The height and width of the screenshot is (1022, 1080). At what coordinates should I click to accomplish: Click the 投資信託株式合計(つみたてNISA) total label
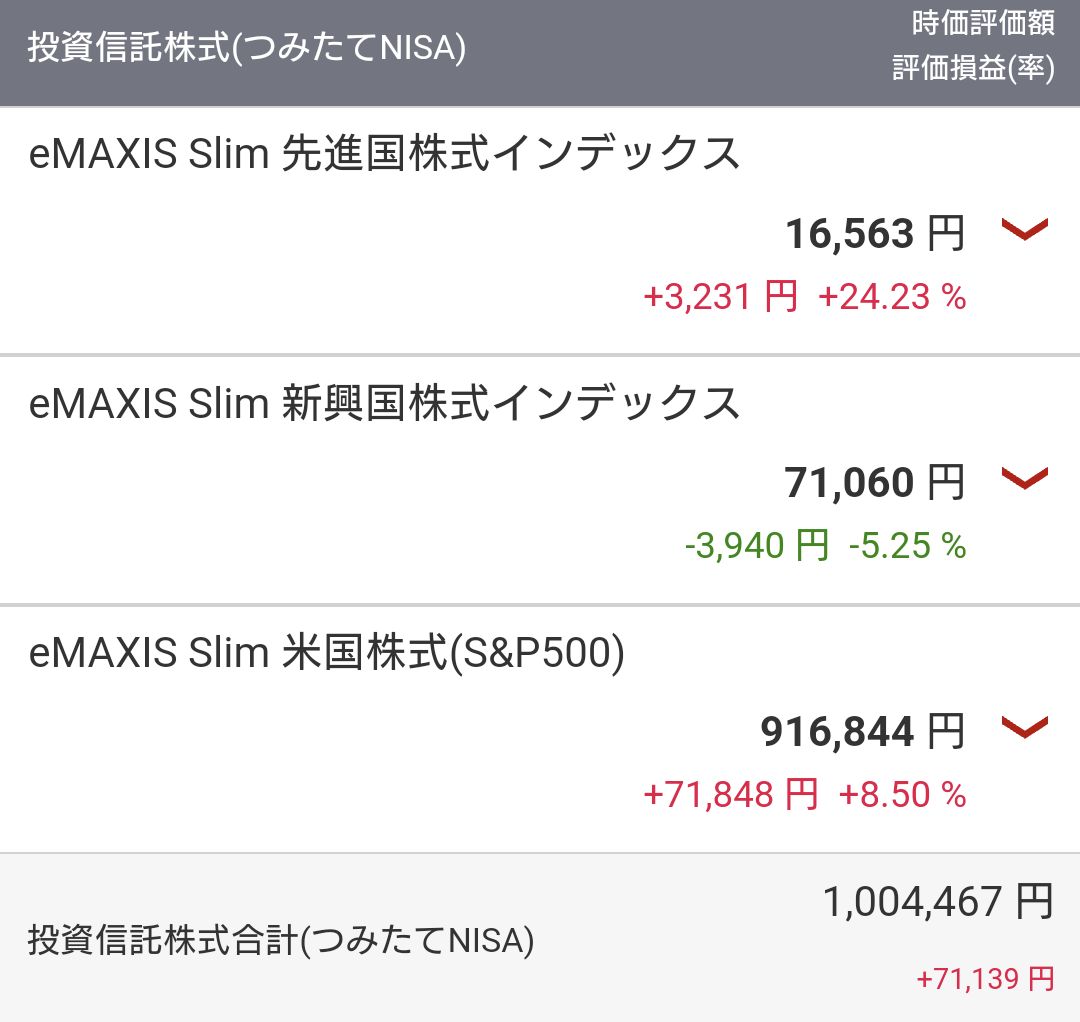click(x=281, y=940)
